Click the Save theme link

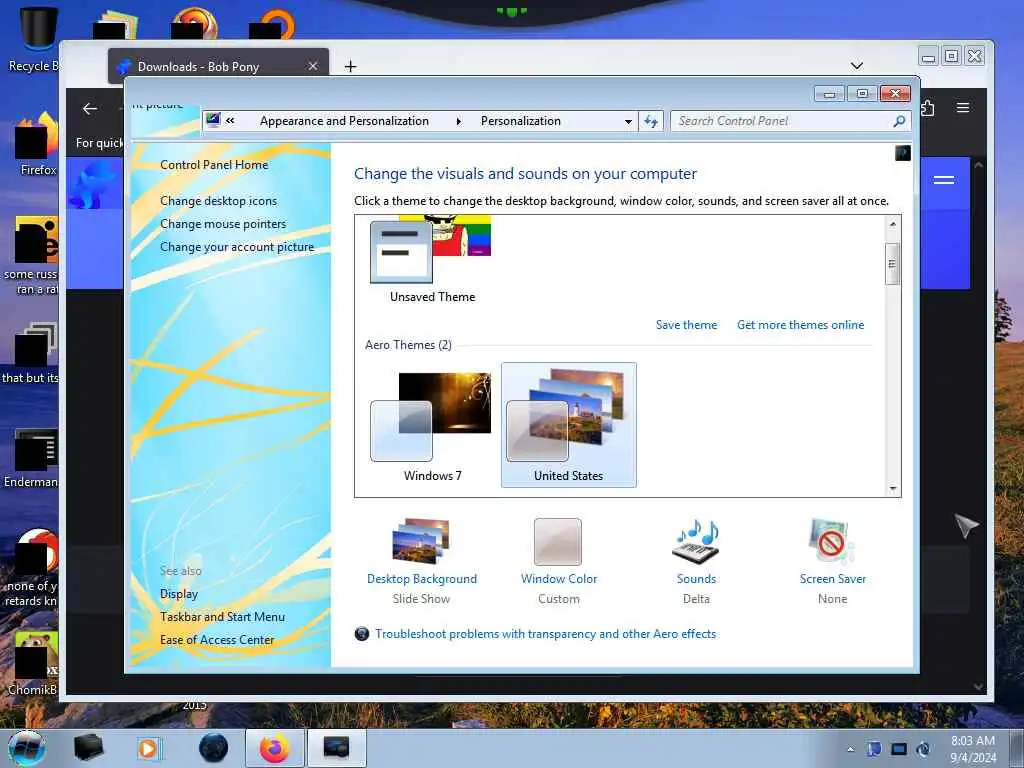686,325
